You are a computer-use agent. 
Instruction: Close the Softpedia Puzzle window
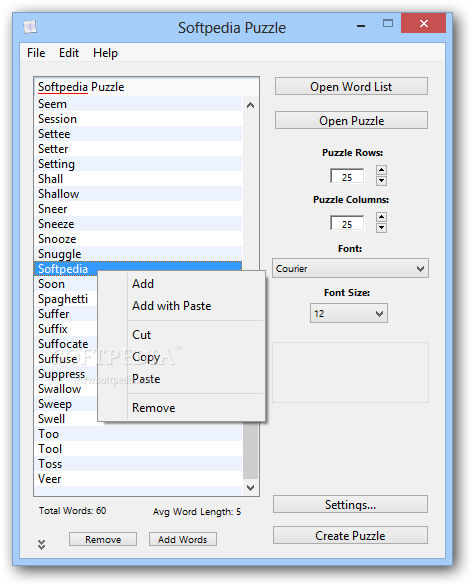coord(423,24)
